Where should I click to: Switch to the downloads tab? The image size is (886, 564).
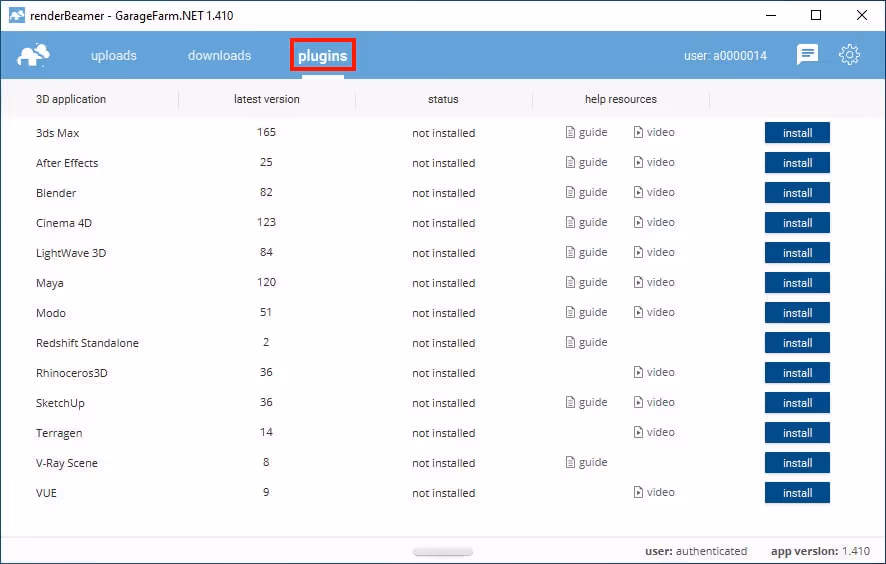219,55
